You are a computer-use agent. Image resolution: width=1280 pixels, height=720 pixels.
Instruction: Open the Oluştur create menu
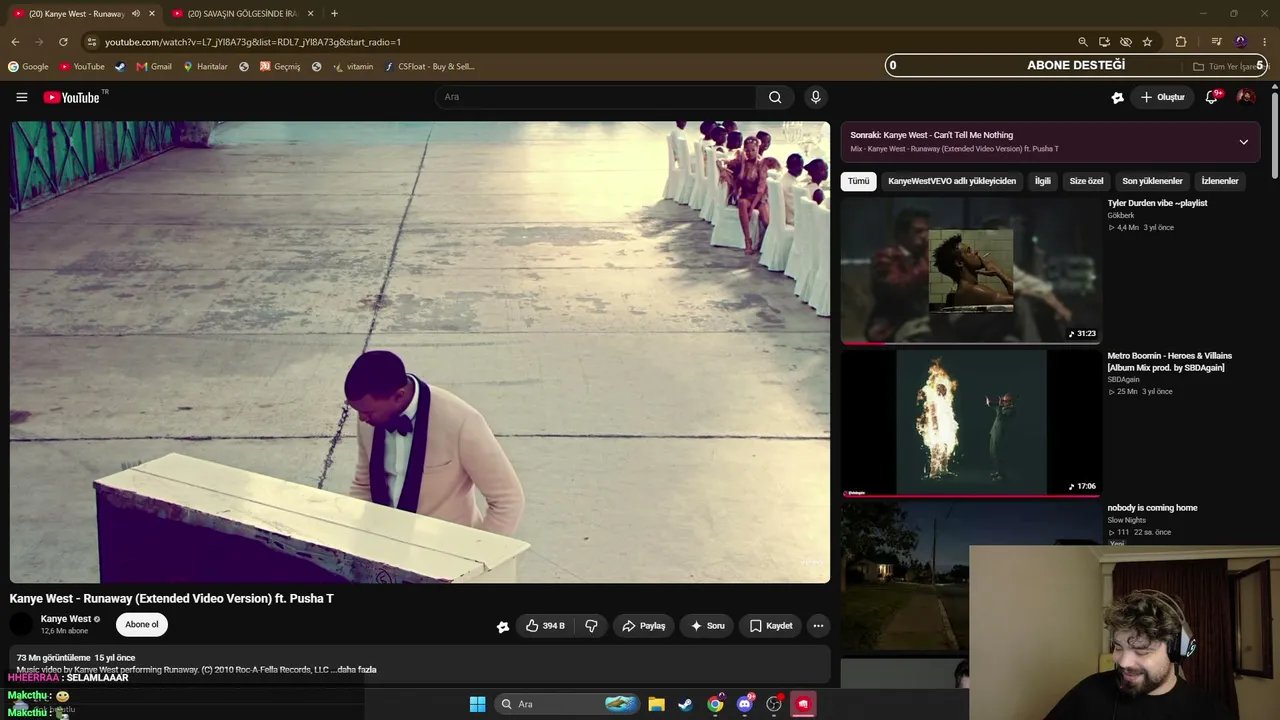point(1163,97)
